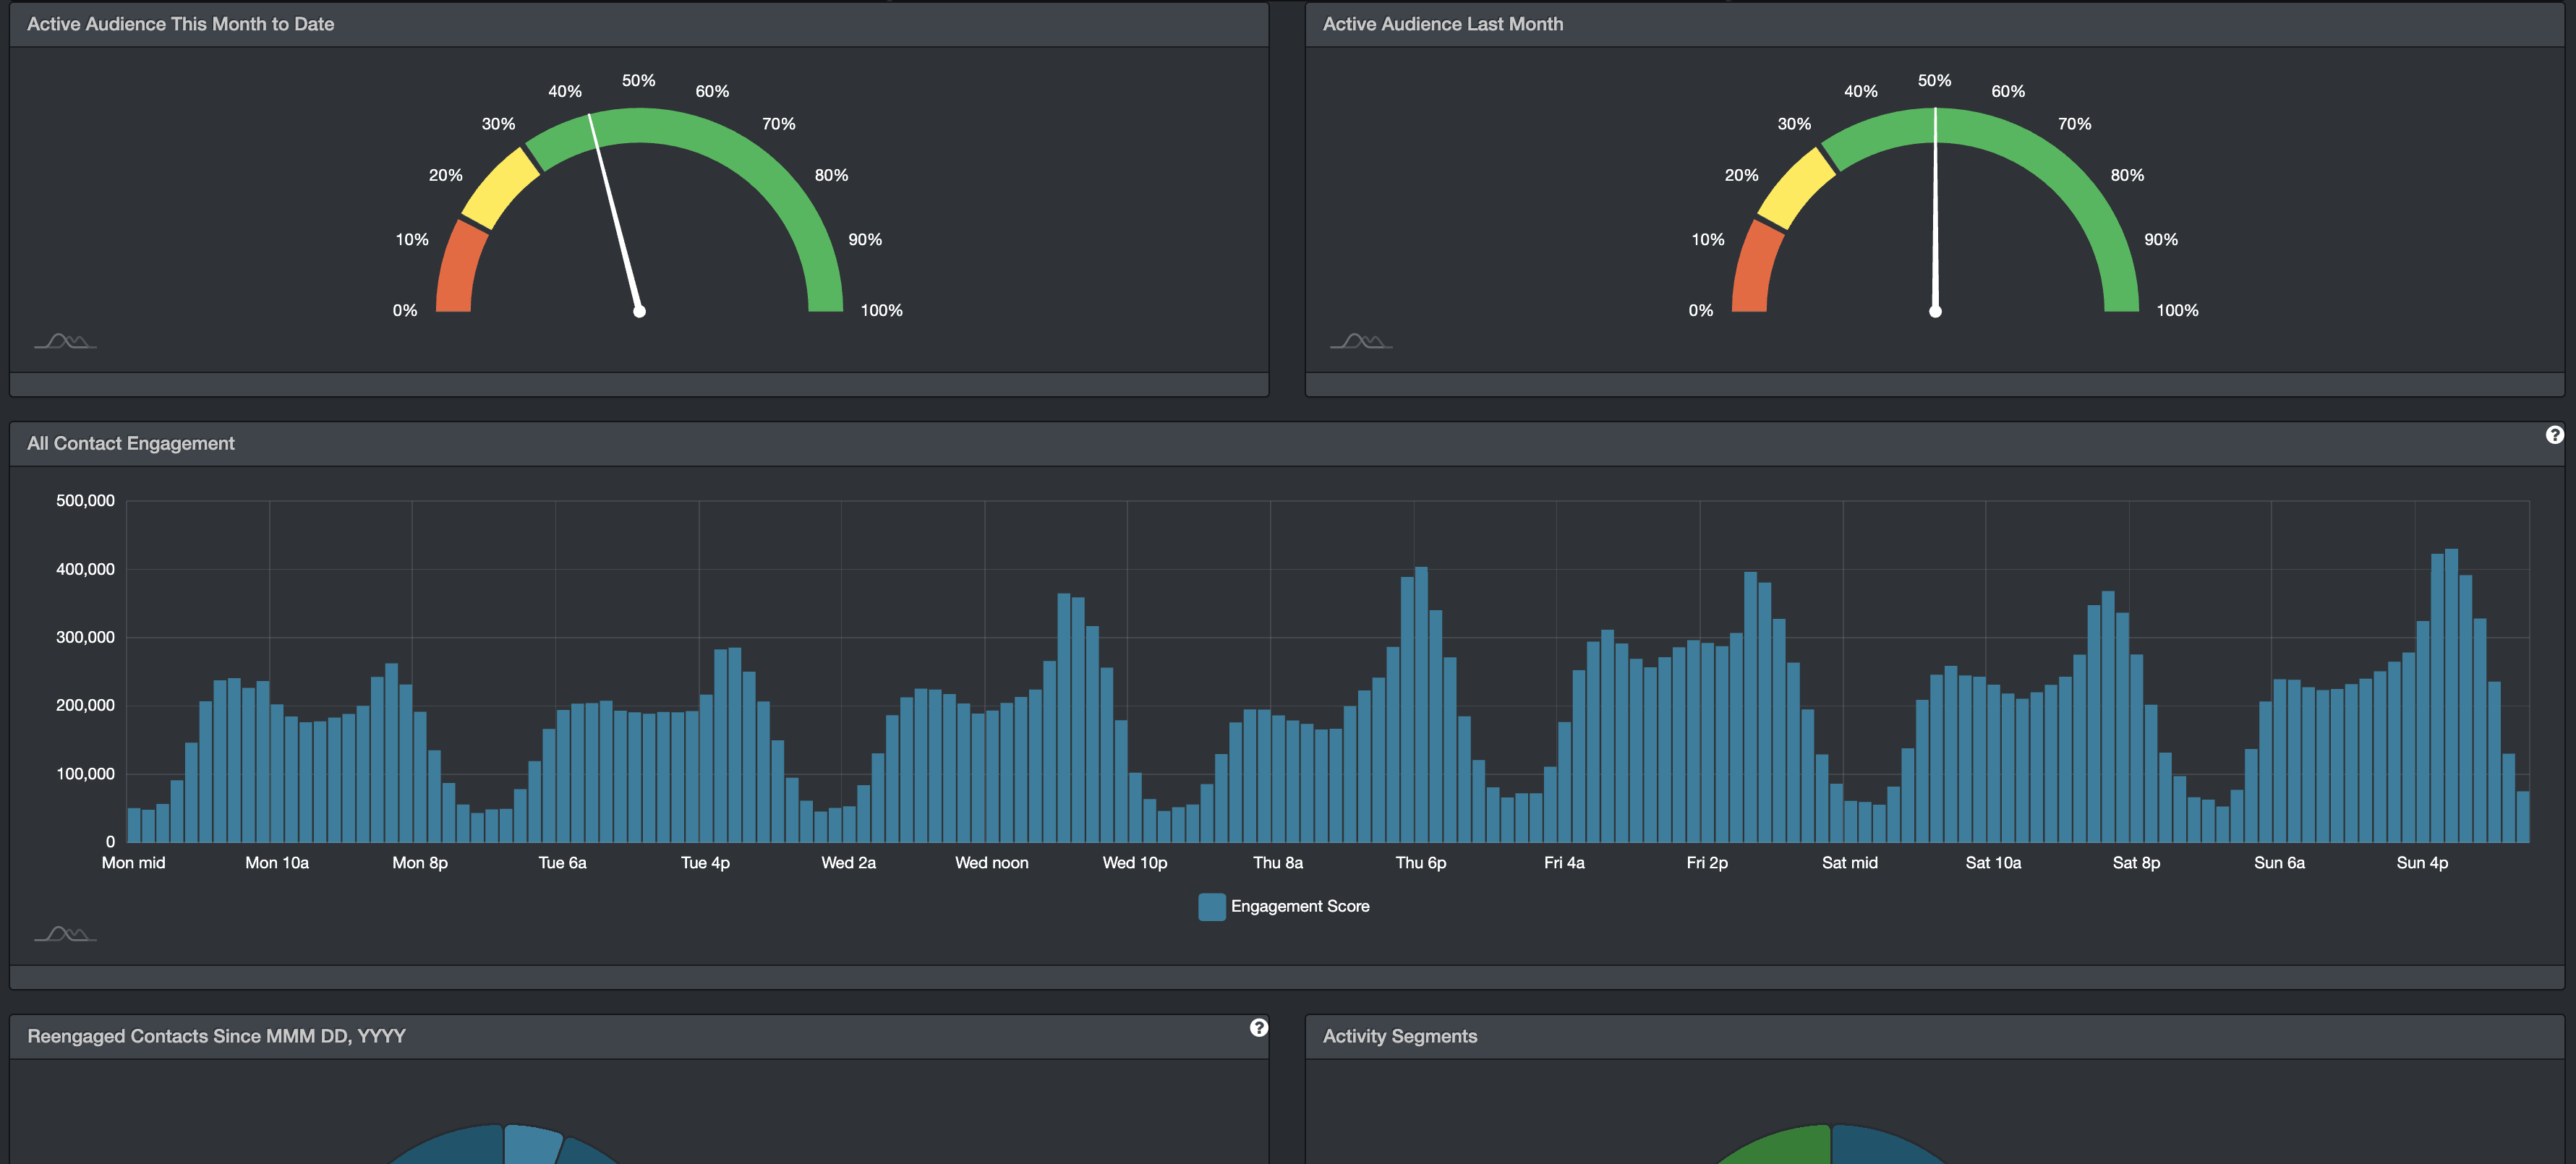Click the sparkline icon under Active Audience Last Month gauge
Screen dimensions: 2576x1164
1360,340
